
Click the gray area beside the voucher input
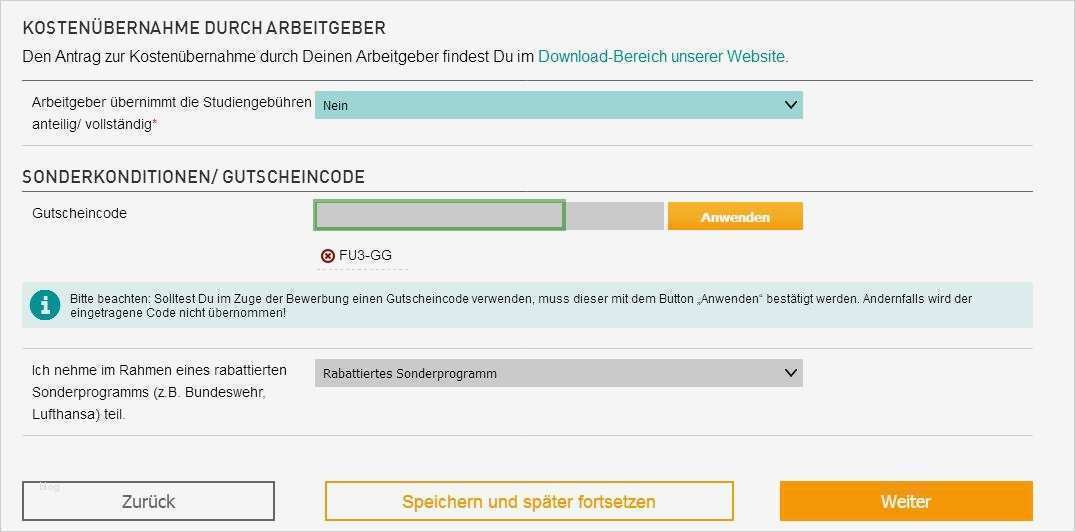point(614,215)
